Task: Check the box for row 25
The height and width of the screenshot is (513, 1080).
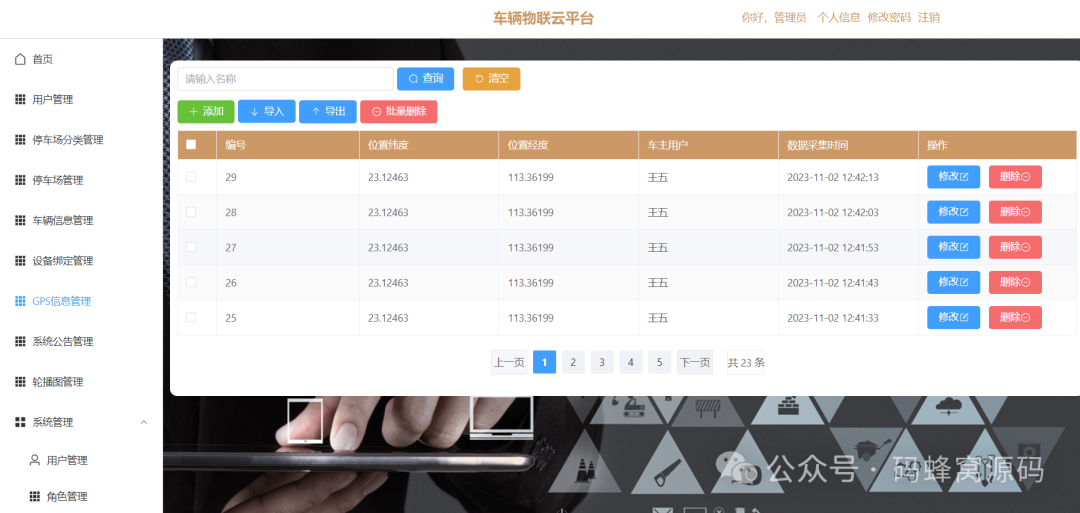Action: (x=191, y=317)
